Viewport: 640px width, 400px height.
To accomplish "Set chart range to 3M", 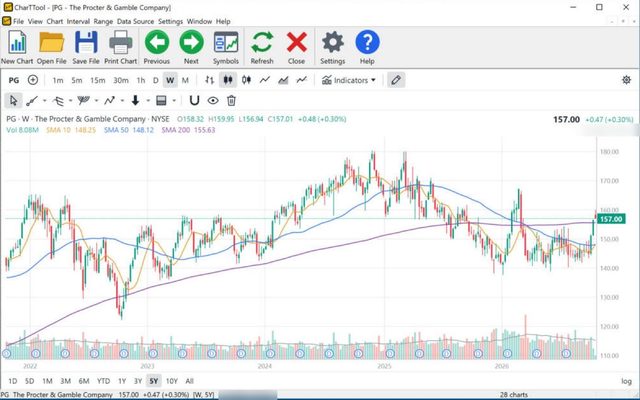I will tap(66, 381).
